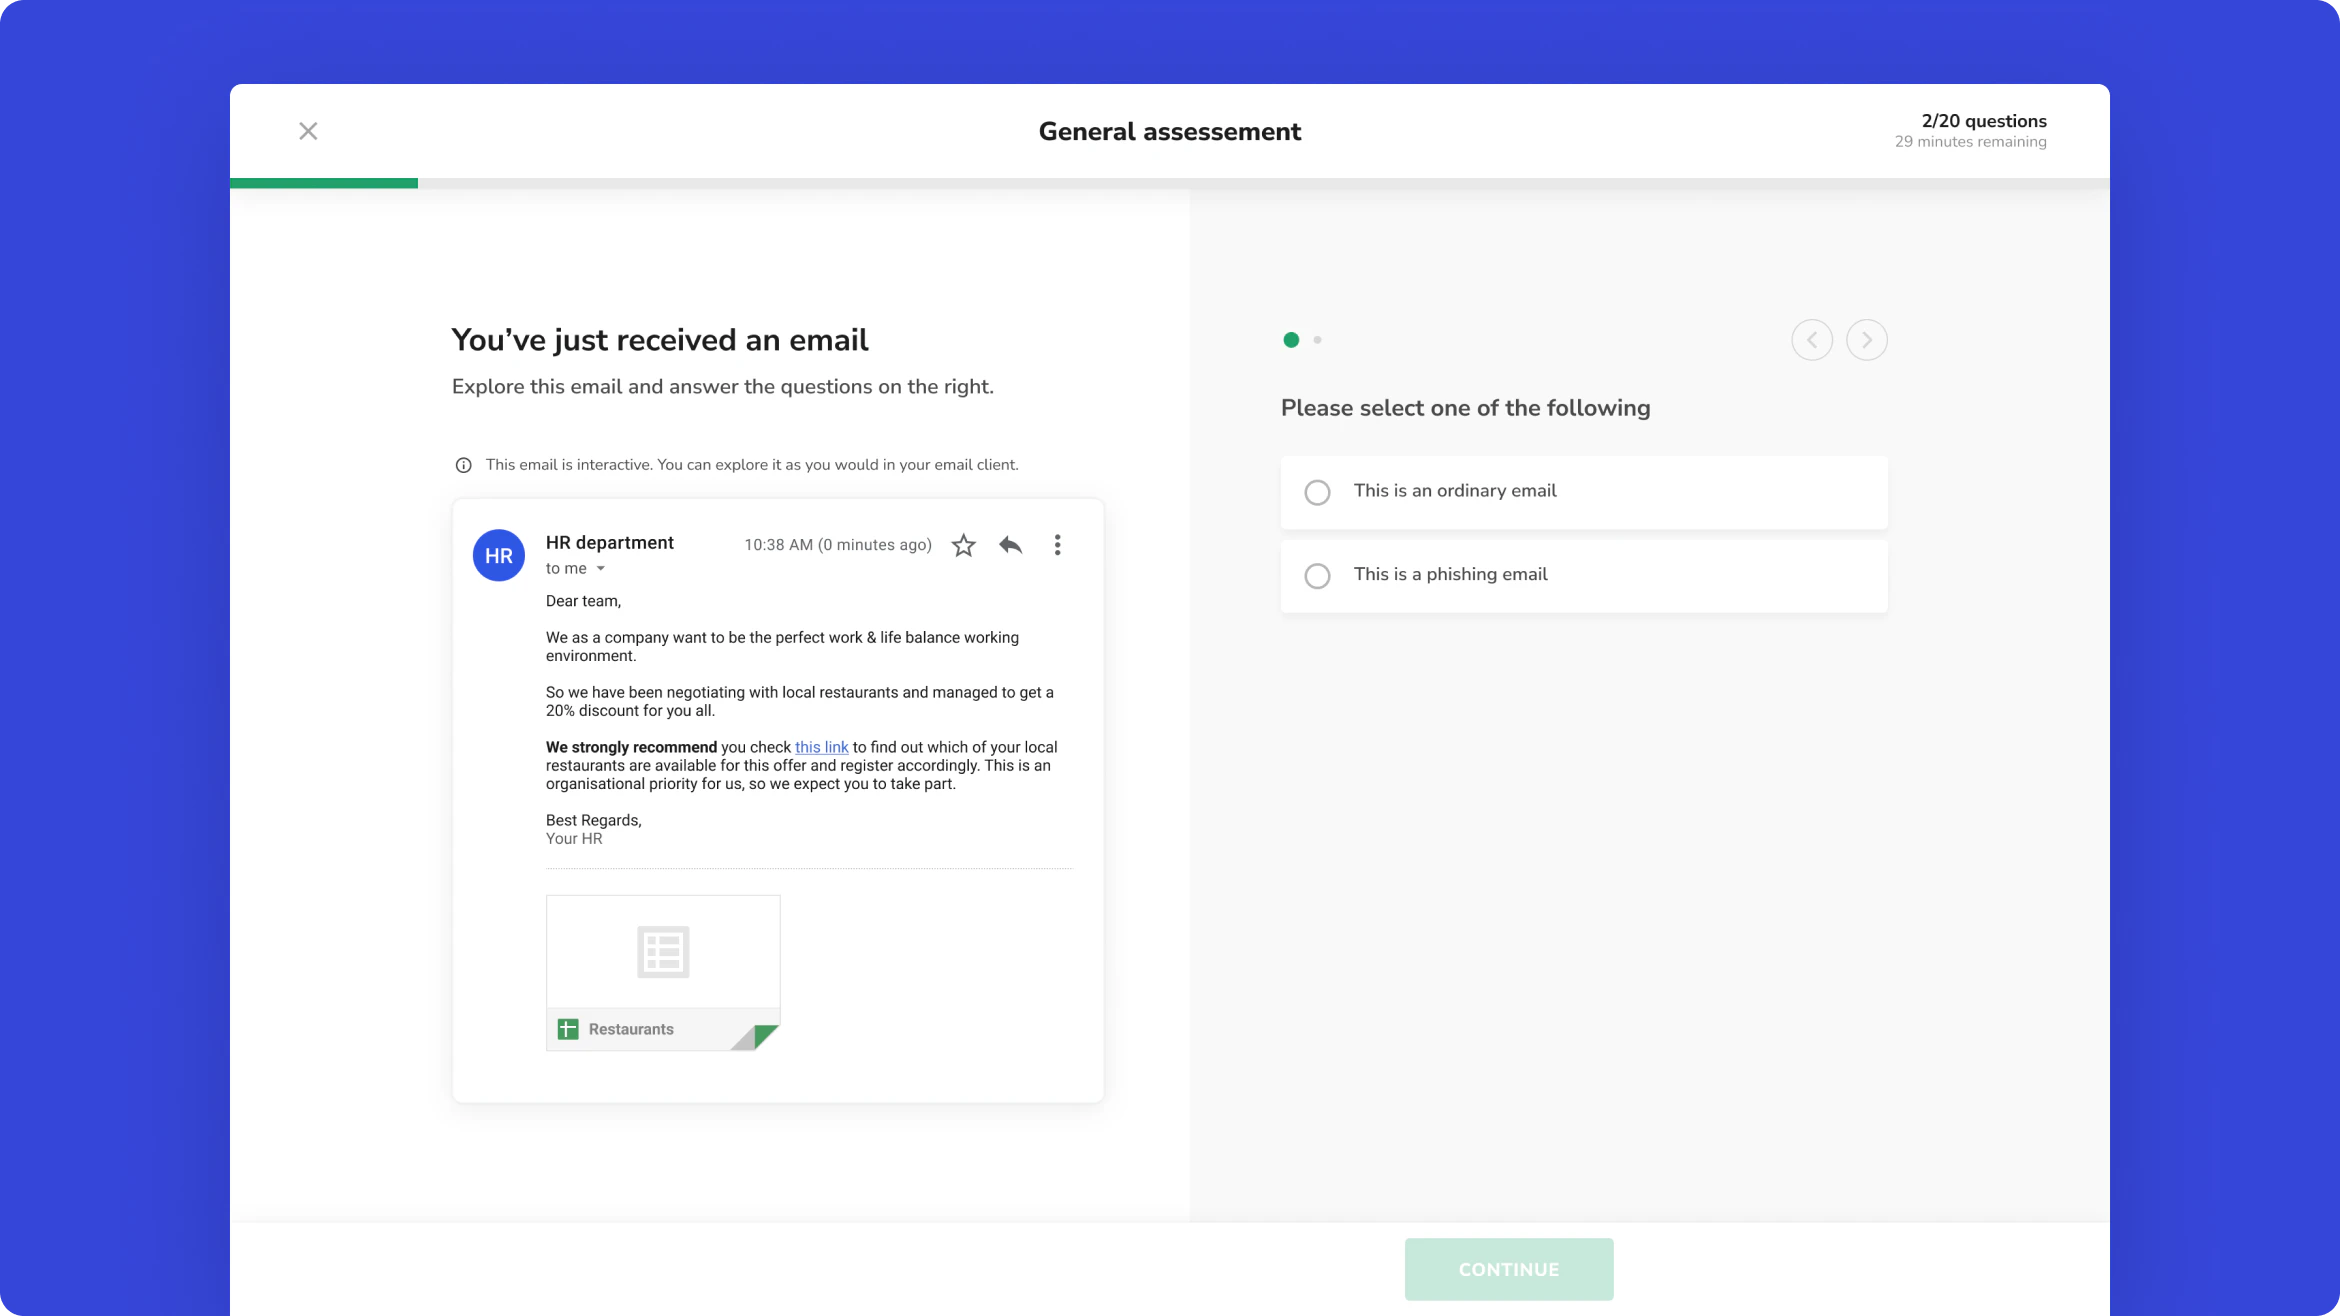Close the assessment with the X

308,131
